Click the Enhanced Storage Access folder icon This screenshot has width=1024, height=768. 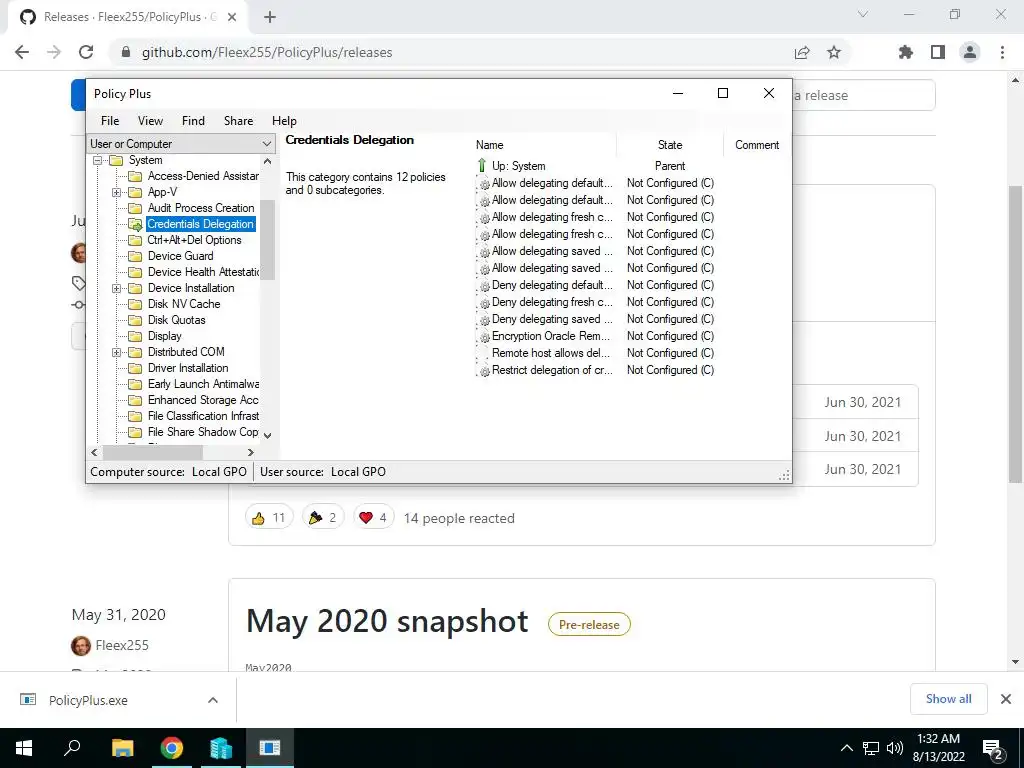tap(135, 400)
